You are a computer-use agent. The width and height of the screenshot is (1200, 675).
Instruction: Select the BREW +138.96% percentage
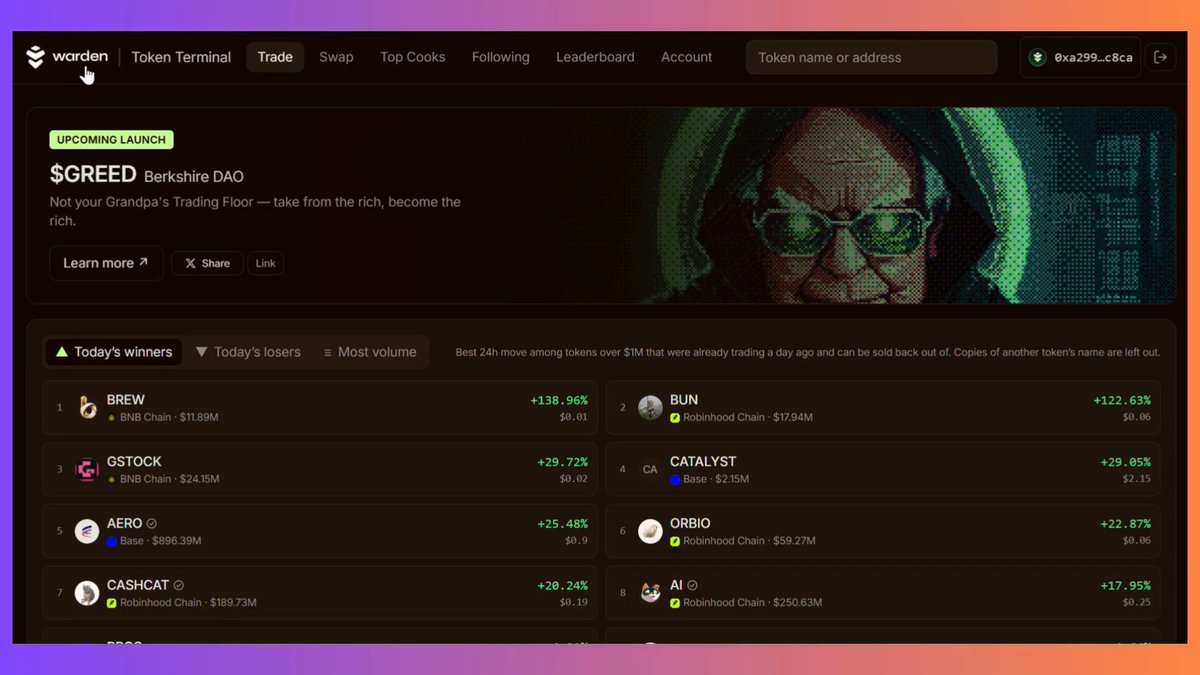[x=559, y=400]
